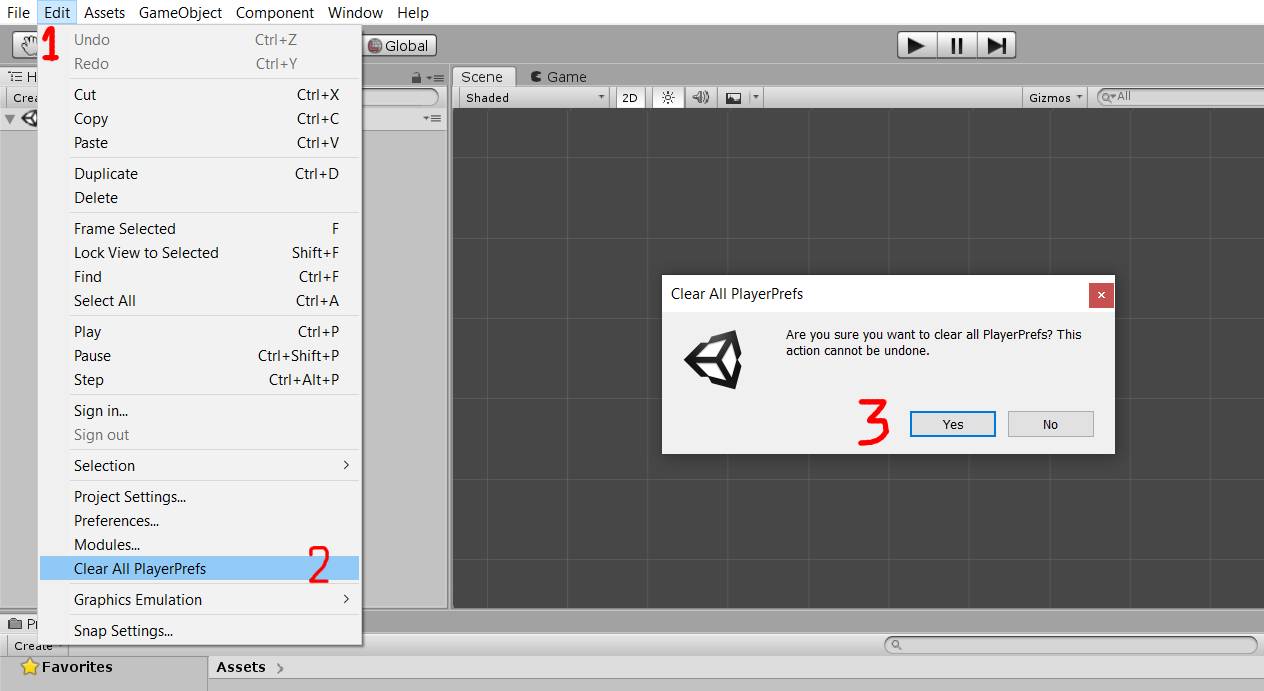Click No in PlayerPrefs dialog
Image resolution: width=1264 pixels, height=691 pixels.
pos(1050,424)
